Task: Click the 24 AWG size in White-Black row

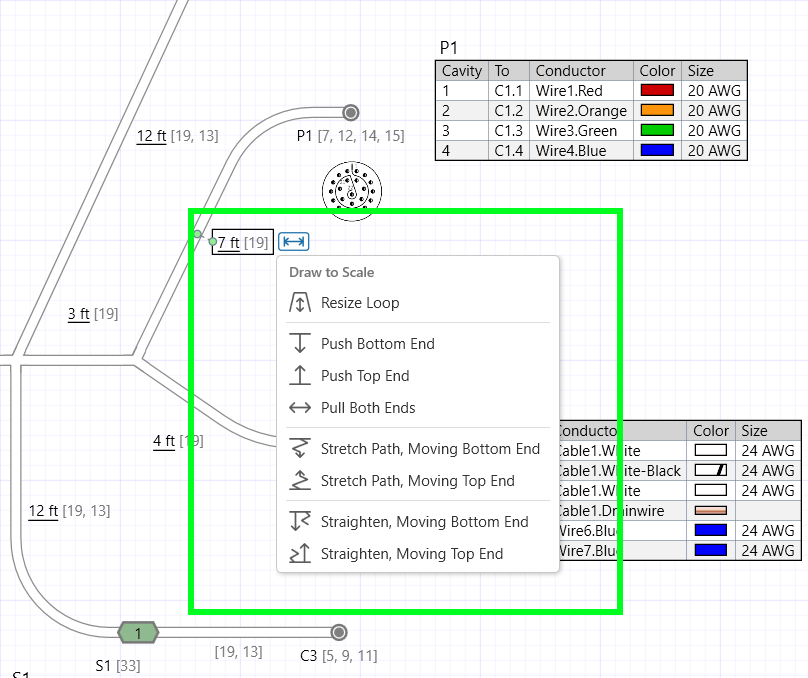Action: tap(768, 470)
